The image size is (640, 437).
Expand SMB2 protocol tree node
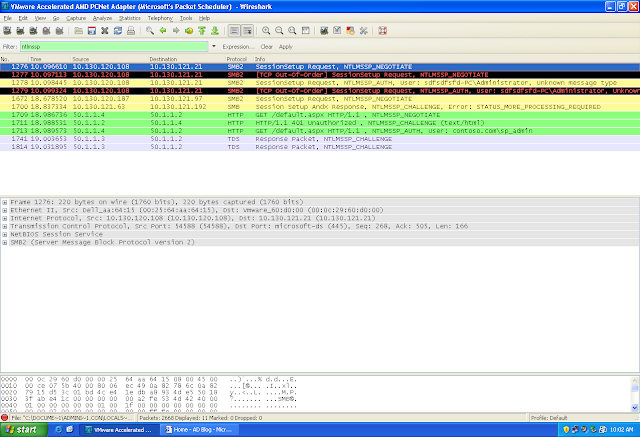[4, 242]
